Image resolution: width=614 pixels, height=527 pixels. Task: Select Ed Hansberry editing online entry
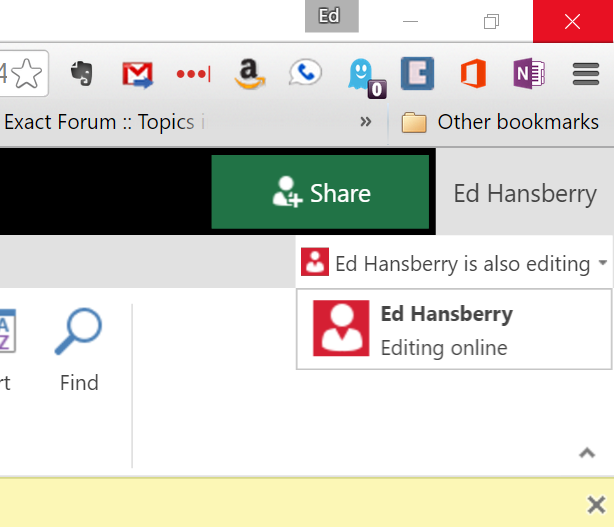454,329
